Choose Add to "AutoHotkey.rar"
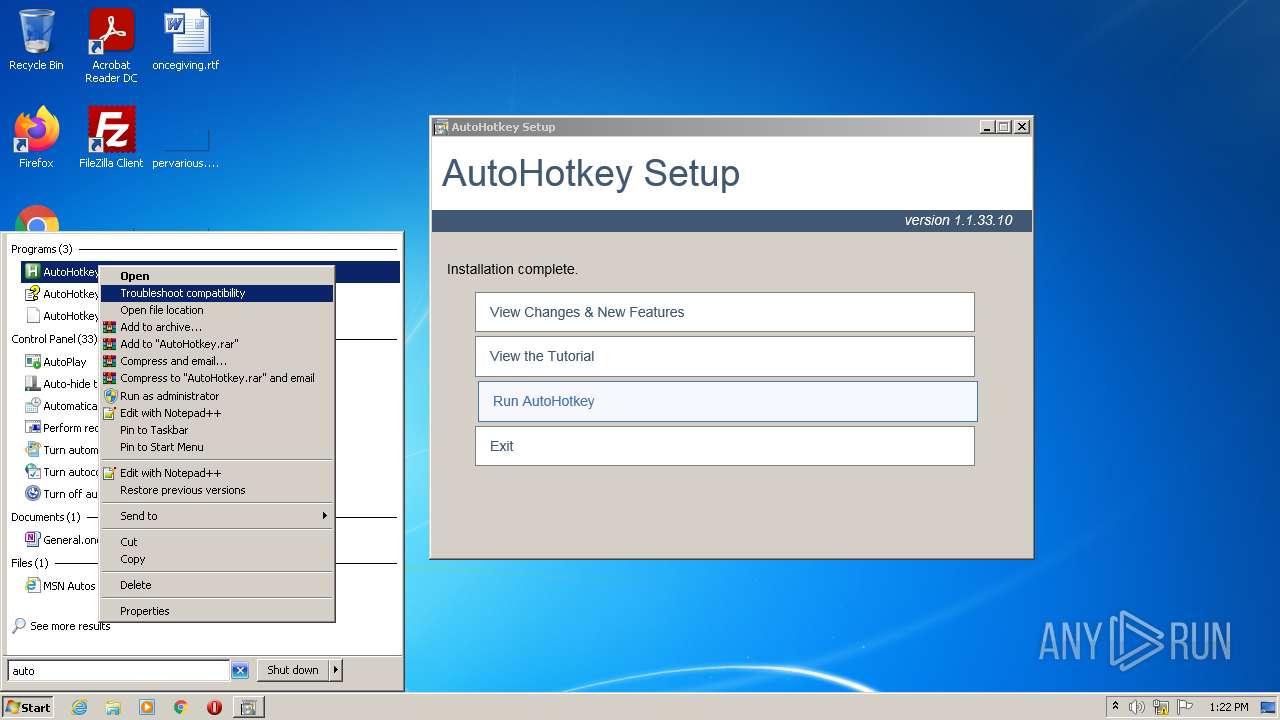The width and height of the screenshot is (1280, 720). [x=217, y=344]
